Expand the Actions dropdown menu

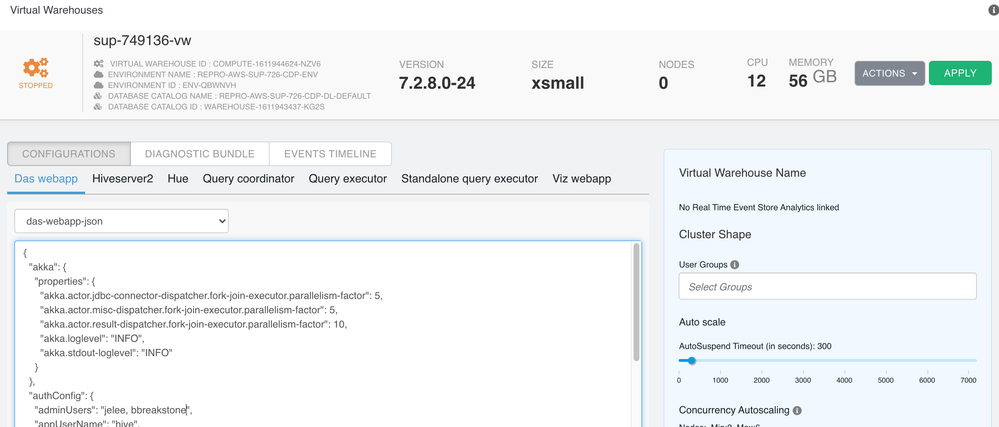point(889,73)
